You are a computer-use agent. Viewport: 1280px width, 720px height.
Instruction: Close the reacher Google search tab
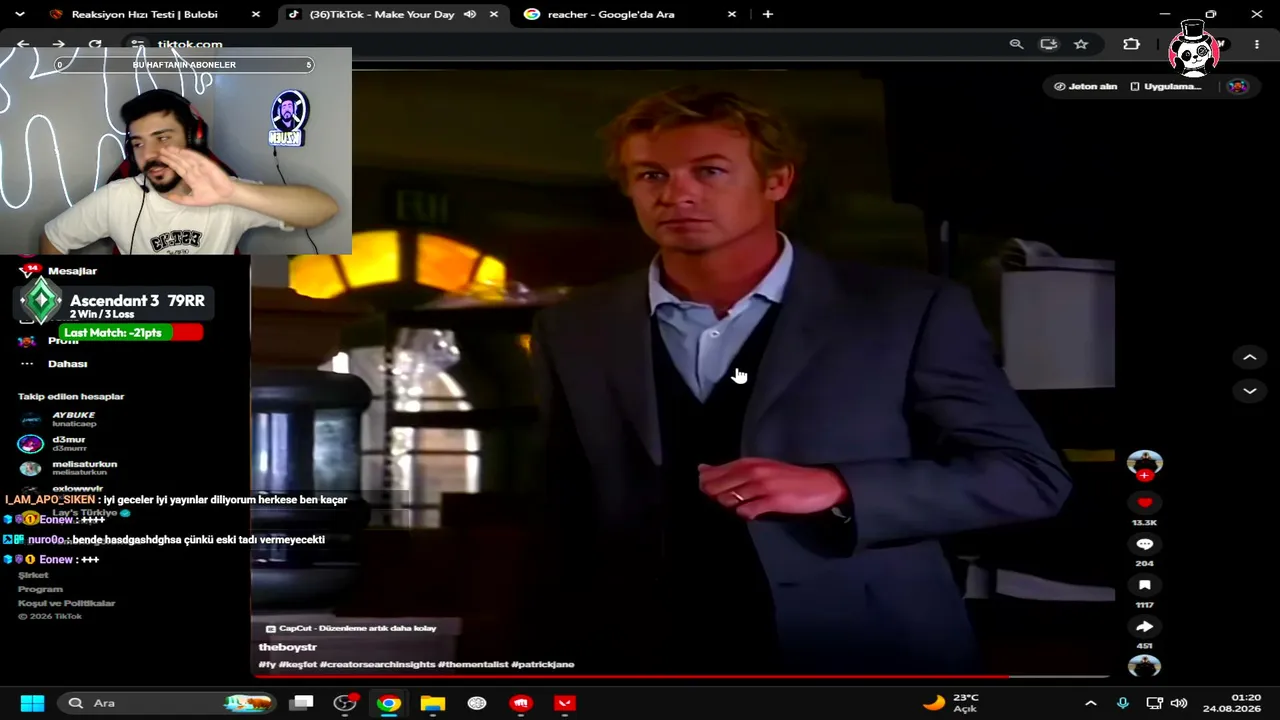(x=732, y=14)
